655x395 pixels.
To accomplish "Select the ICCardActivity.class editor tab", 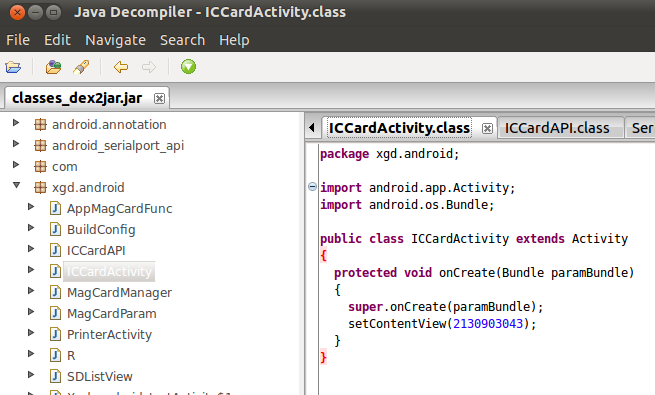I will 399,128.
